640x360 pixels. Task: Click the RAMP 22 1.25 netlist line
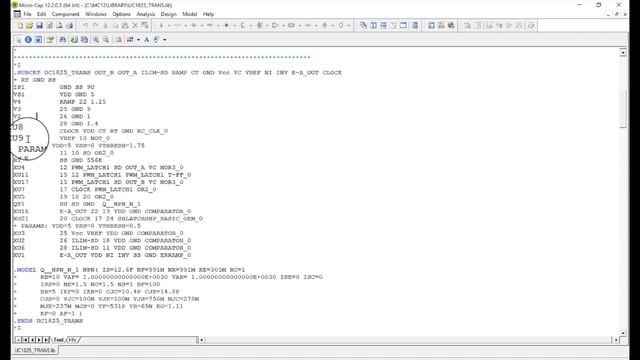(x=60, y=102)
